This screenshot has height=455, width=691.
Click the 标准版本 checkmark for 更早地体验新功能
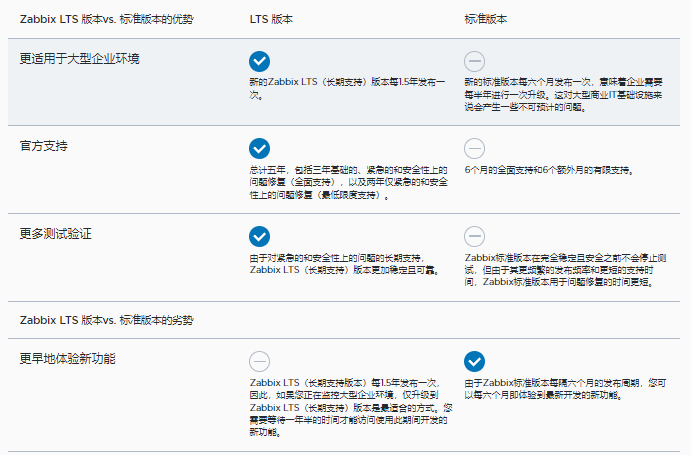[x=475, y=361]
